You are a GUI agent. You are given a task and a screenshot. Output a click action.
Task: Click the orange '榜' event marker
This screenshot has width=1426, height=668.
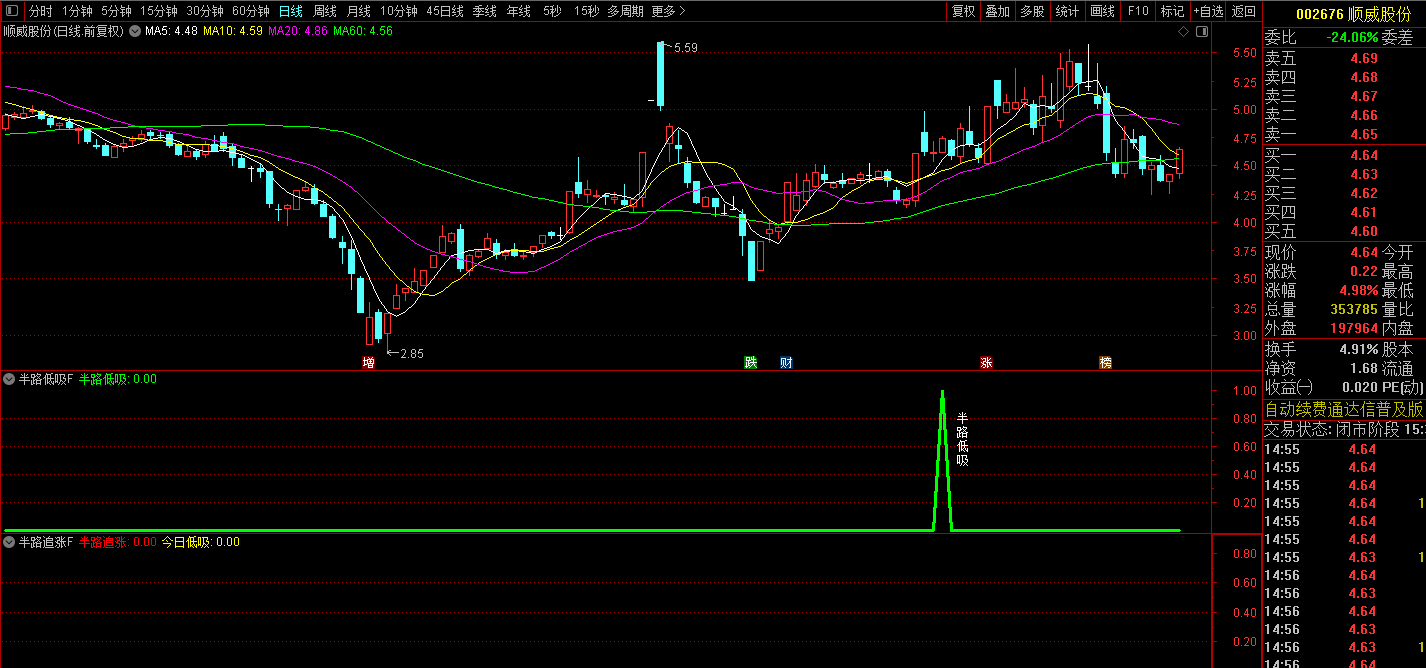(x=1105, y=362)
